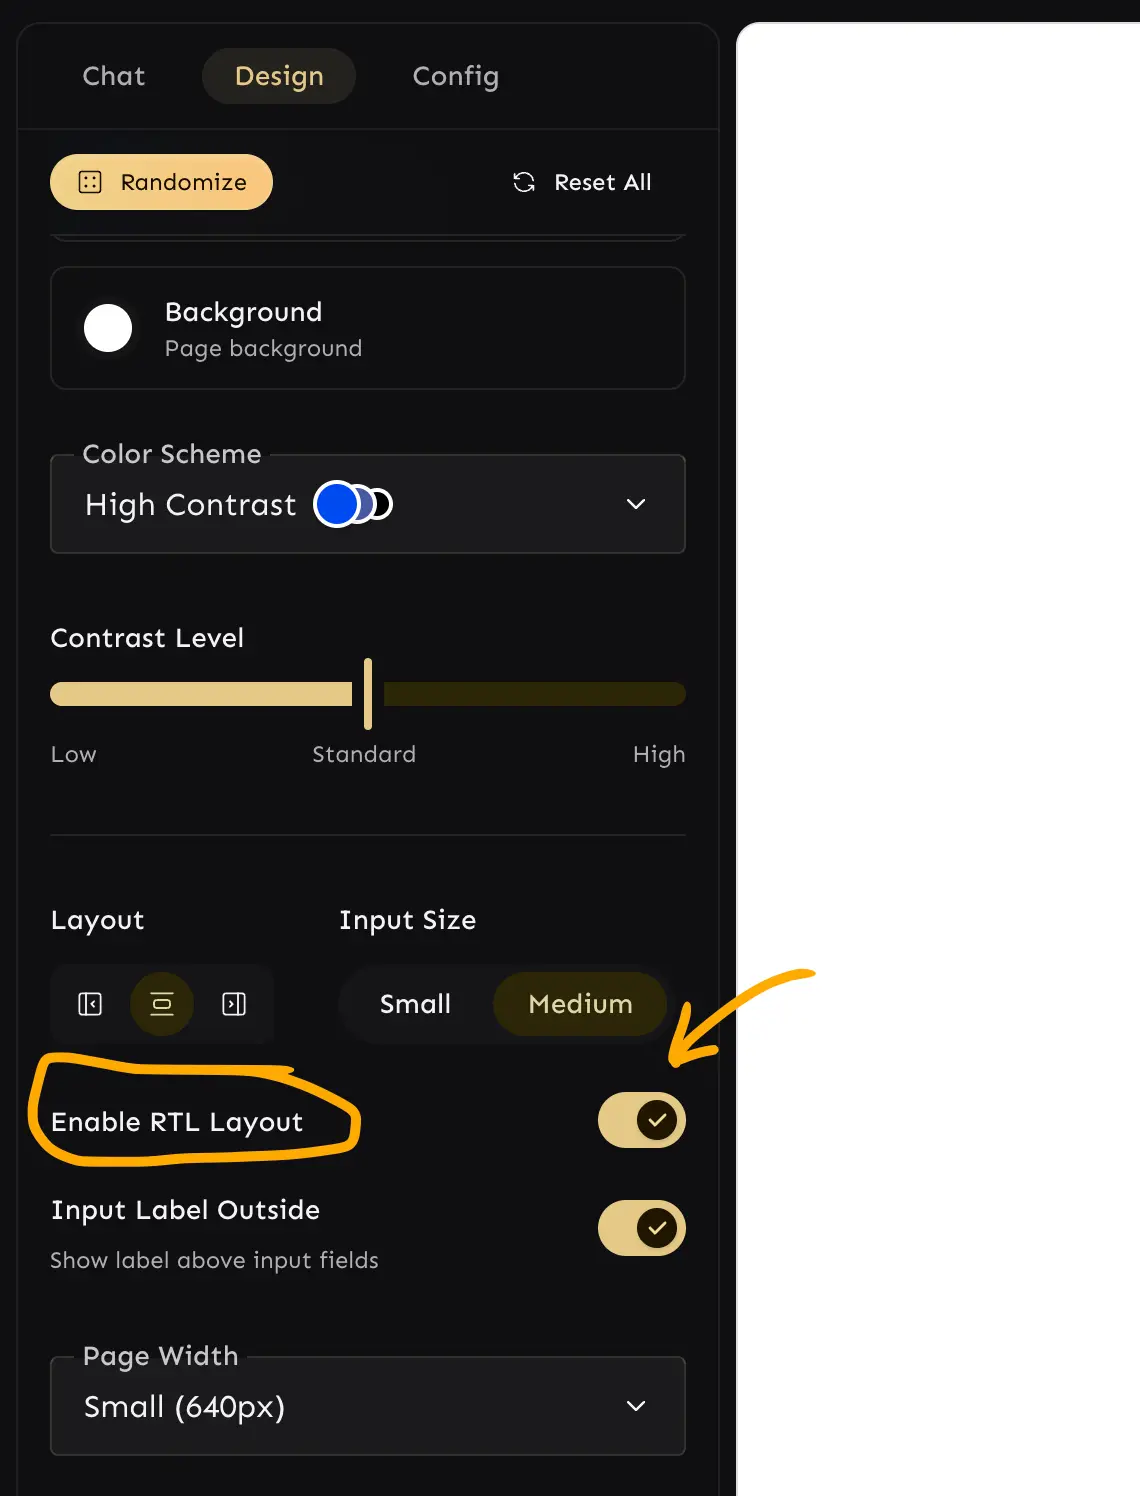
Task: Switch to the Chat tab
Action: (114, 76)
